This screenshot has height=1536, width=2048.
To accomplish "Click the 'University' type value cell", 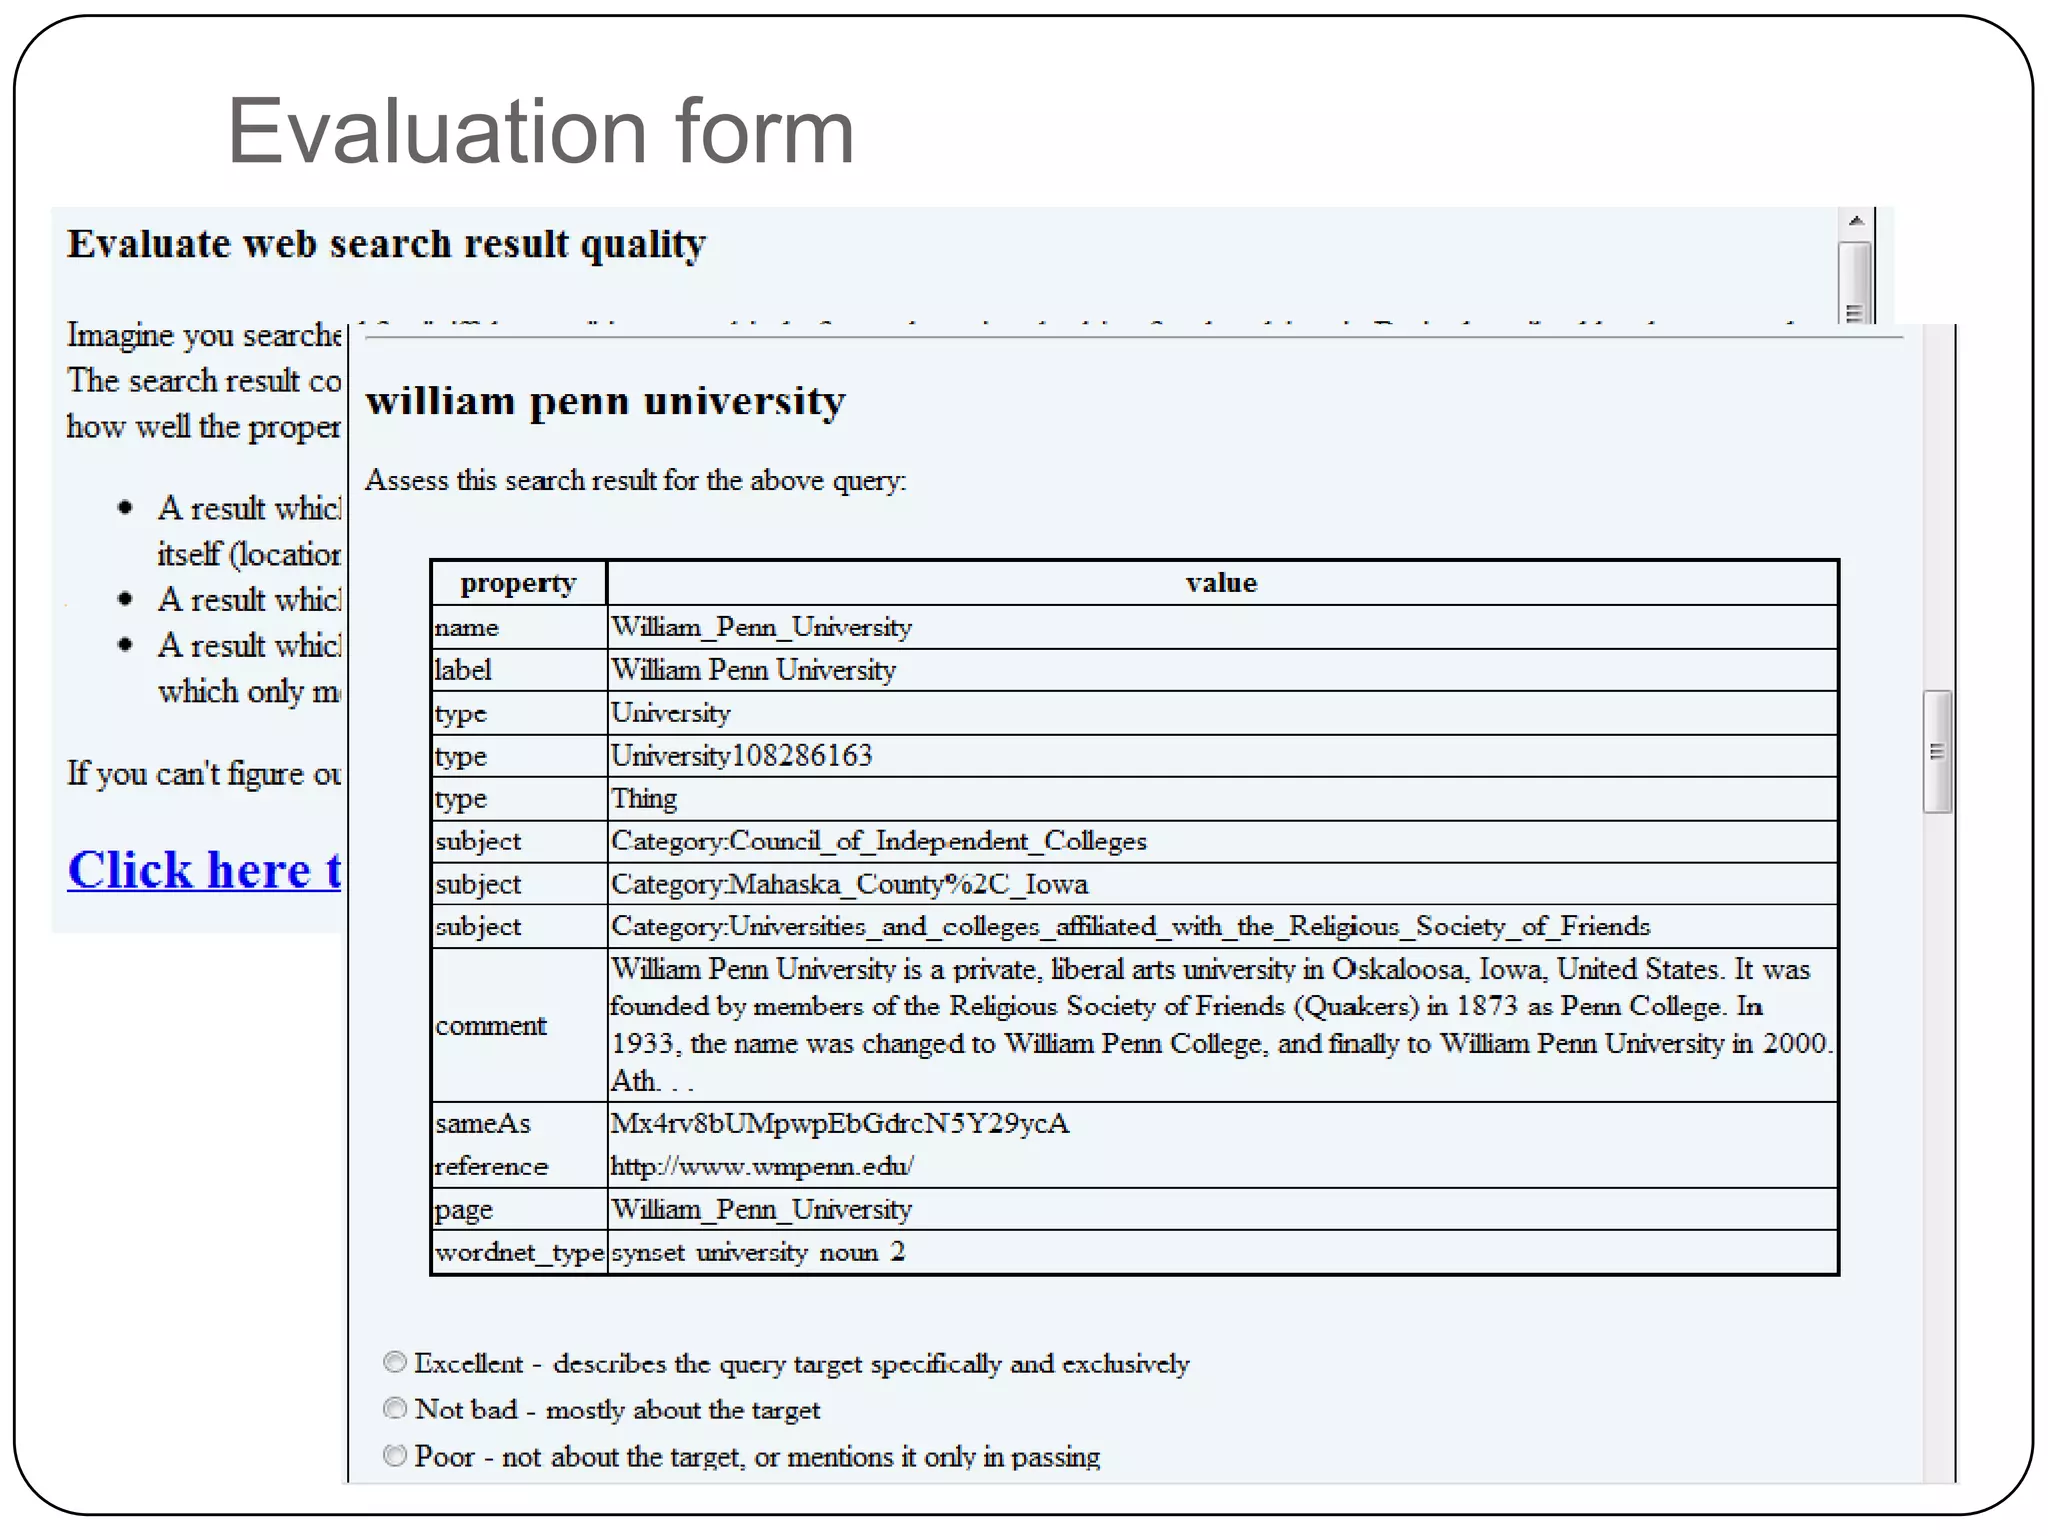I will pyautogui.click(x=1222, y=713).
